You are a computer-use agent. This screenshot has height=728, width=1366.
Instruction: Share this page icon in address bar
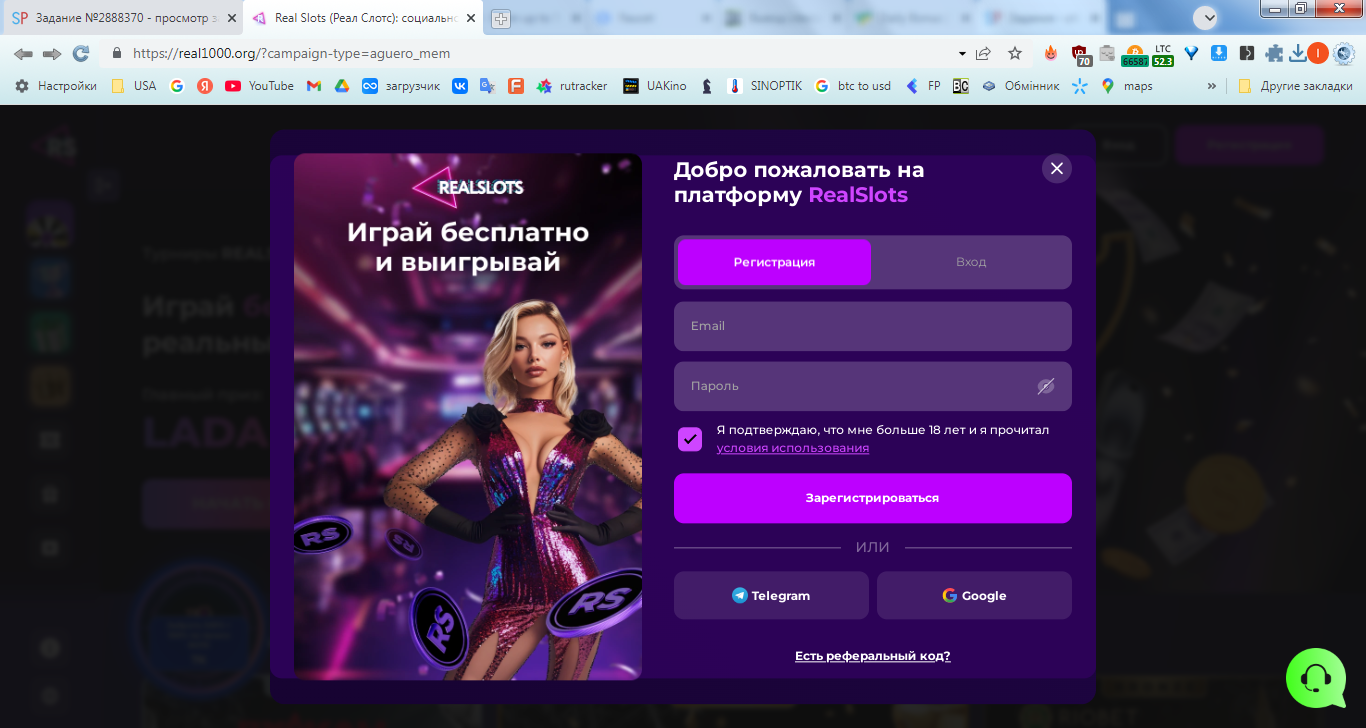coord(984,54)
